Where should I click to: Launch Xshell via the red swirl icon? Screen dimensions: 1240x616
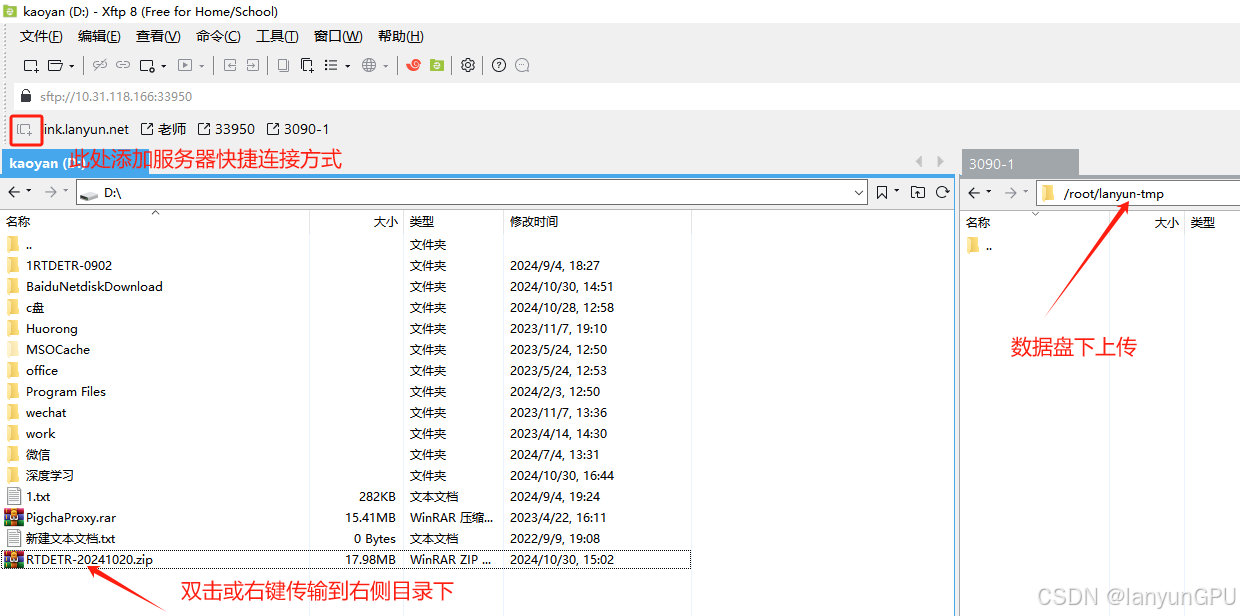click(x=413, y=66)
